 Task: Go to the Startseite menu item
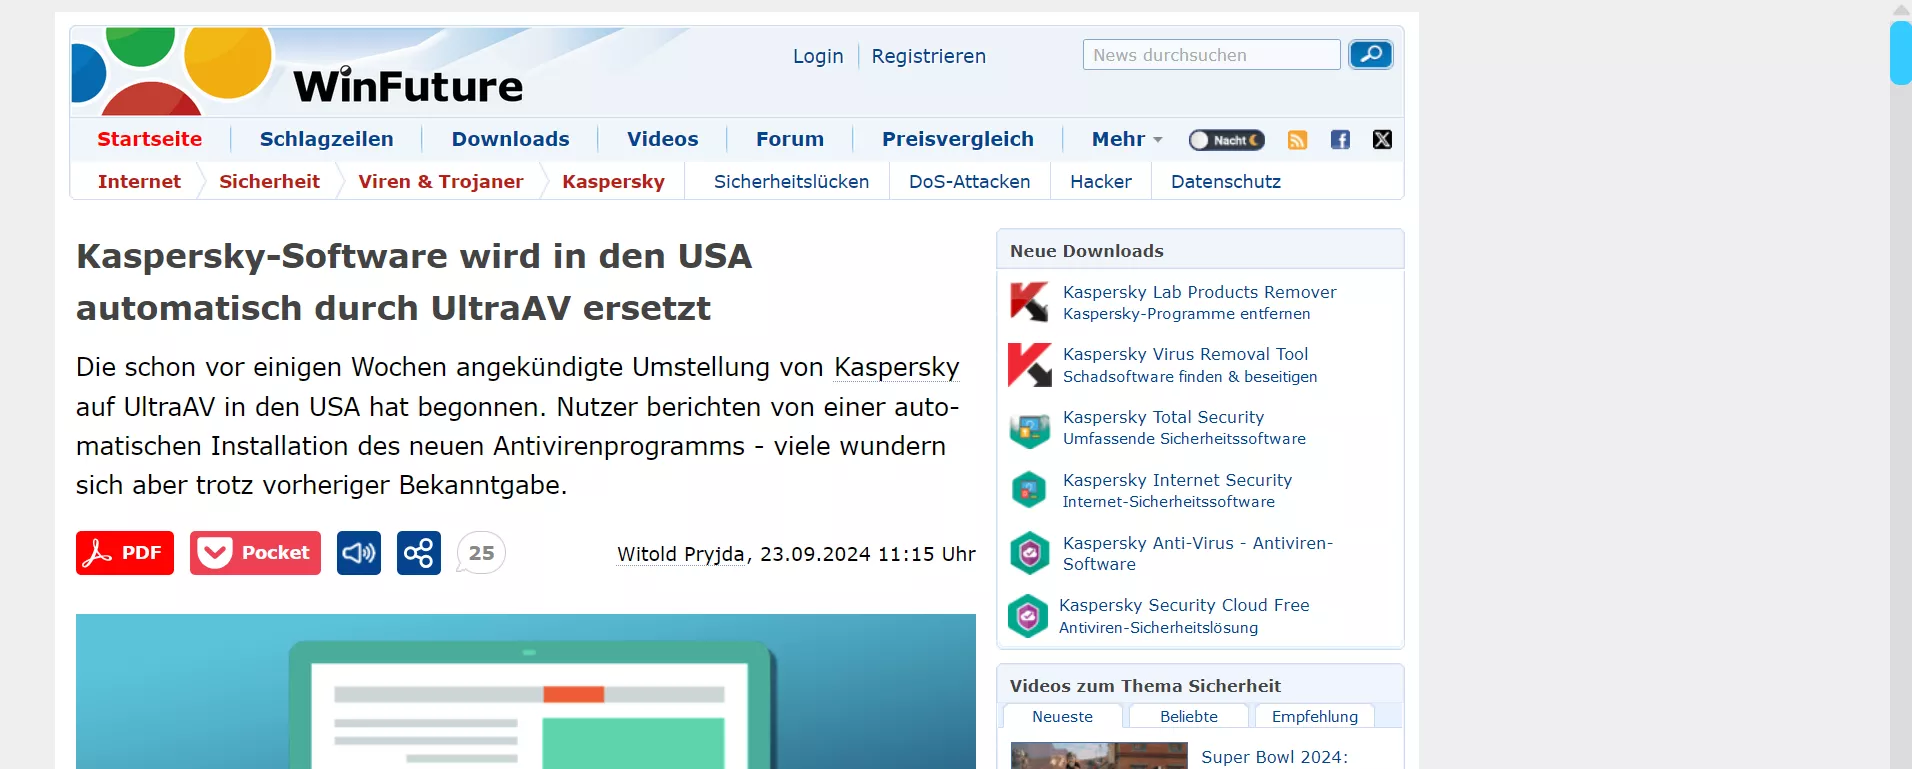150,139
